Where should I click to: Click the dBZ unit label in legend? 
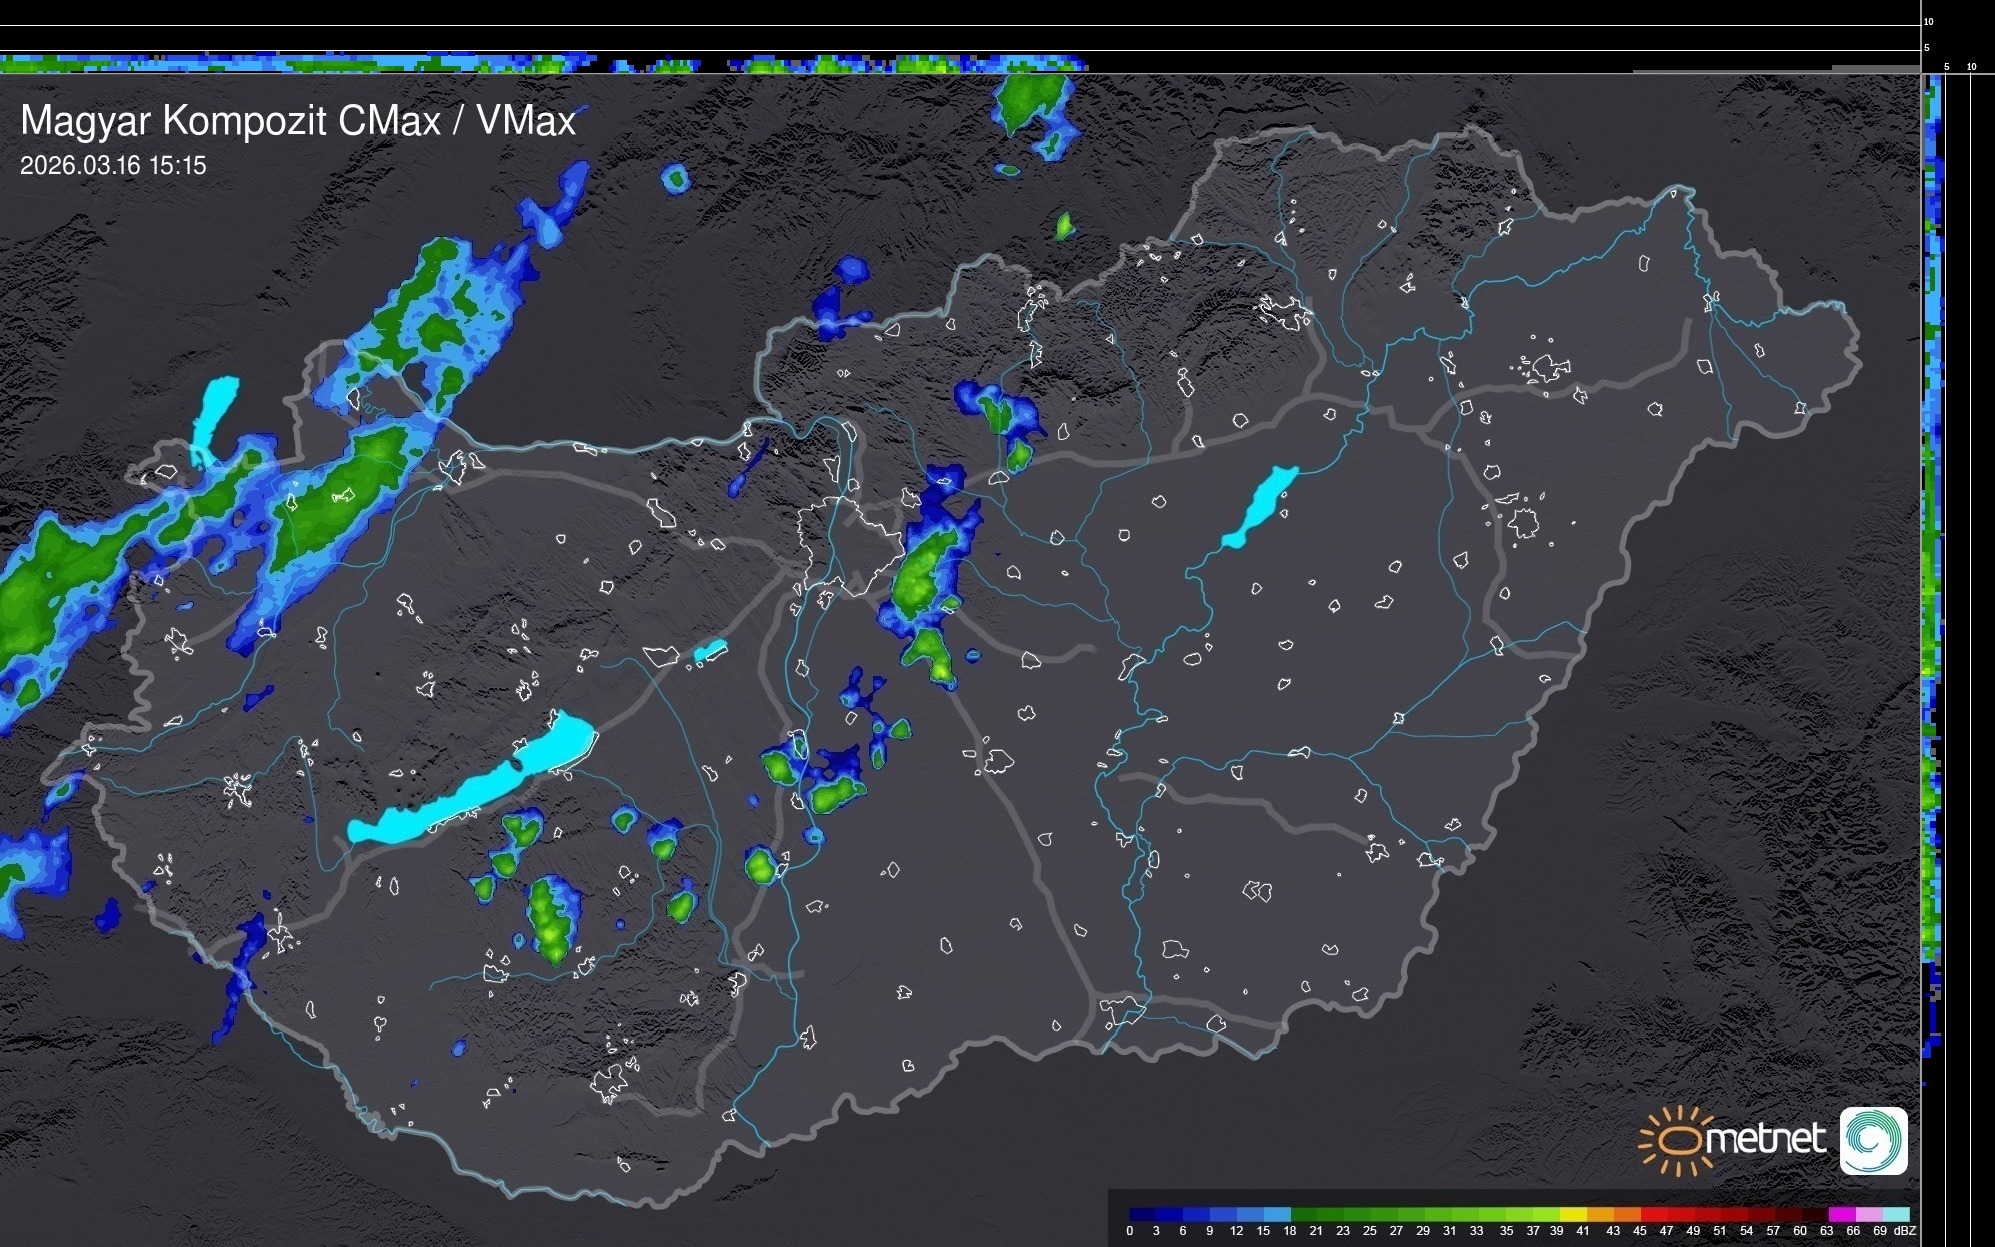point(1905,1231)
